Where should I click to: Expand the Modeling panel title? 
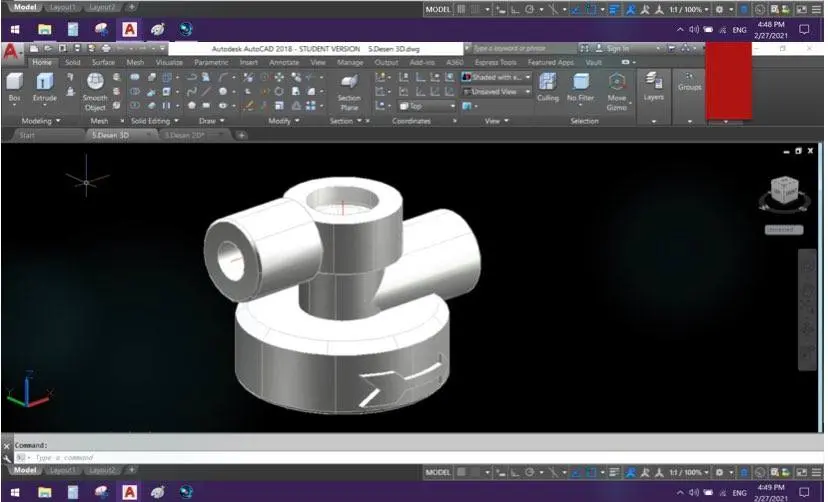pos(41,121)
